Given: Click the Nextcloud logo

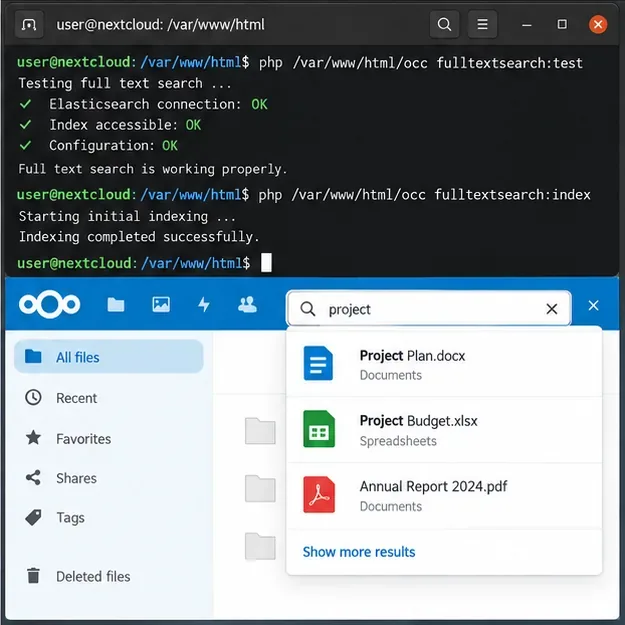Looking at the screenshot, I should (x=49, y=305).
